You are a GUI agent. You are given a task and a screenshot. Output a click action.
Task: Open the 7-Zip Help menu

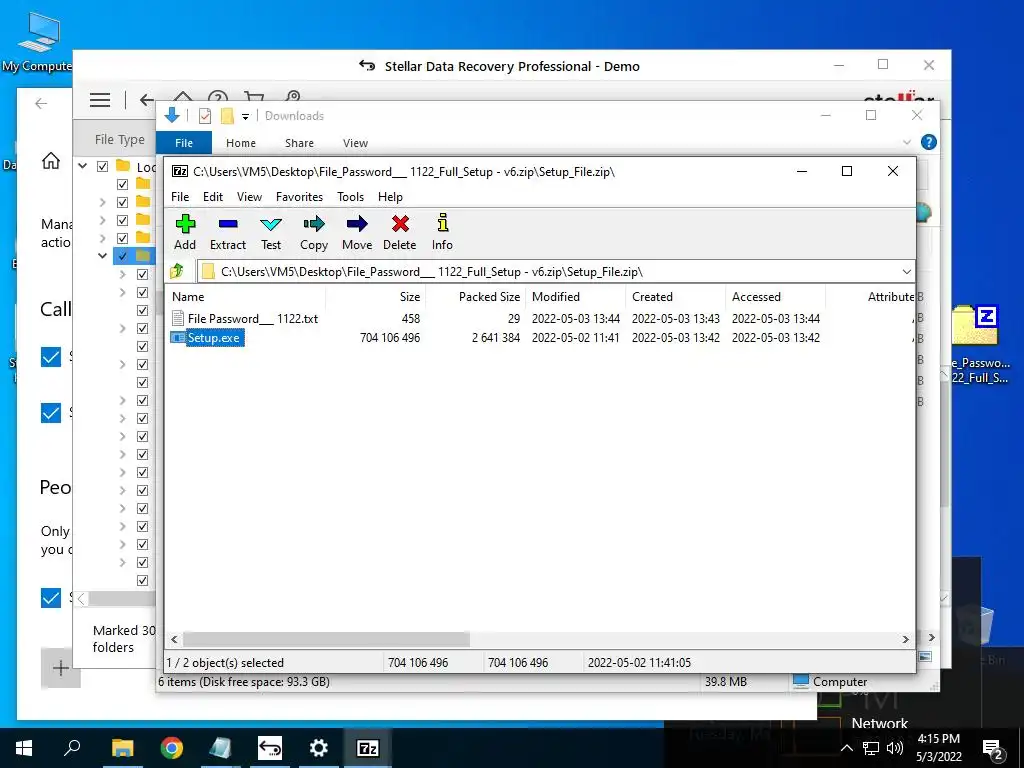390,197
